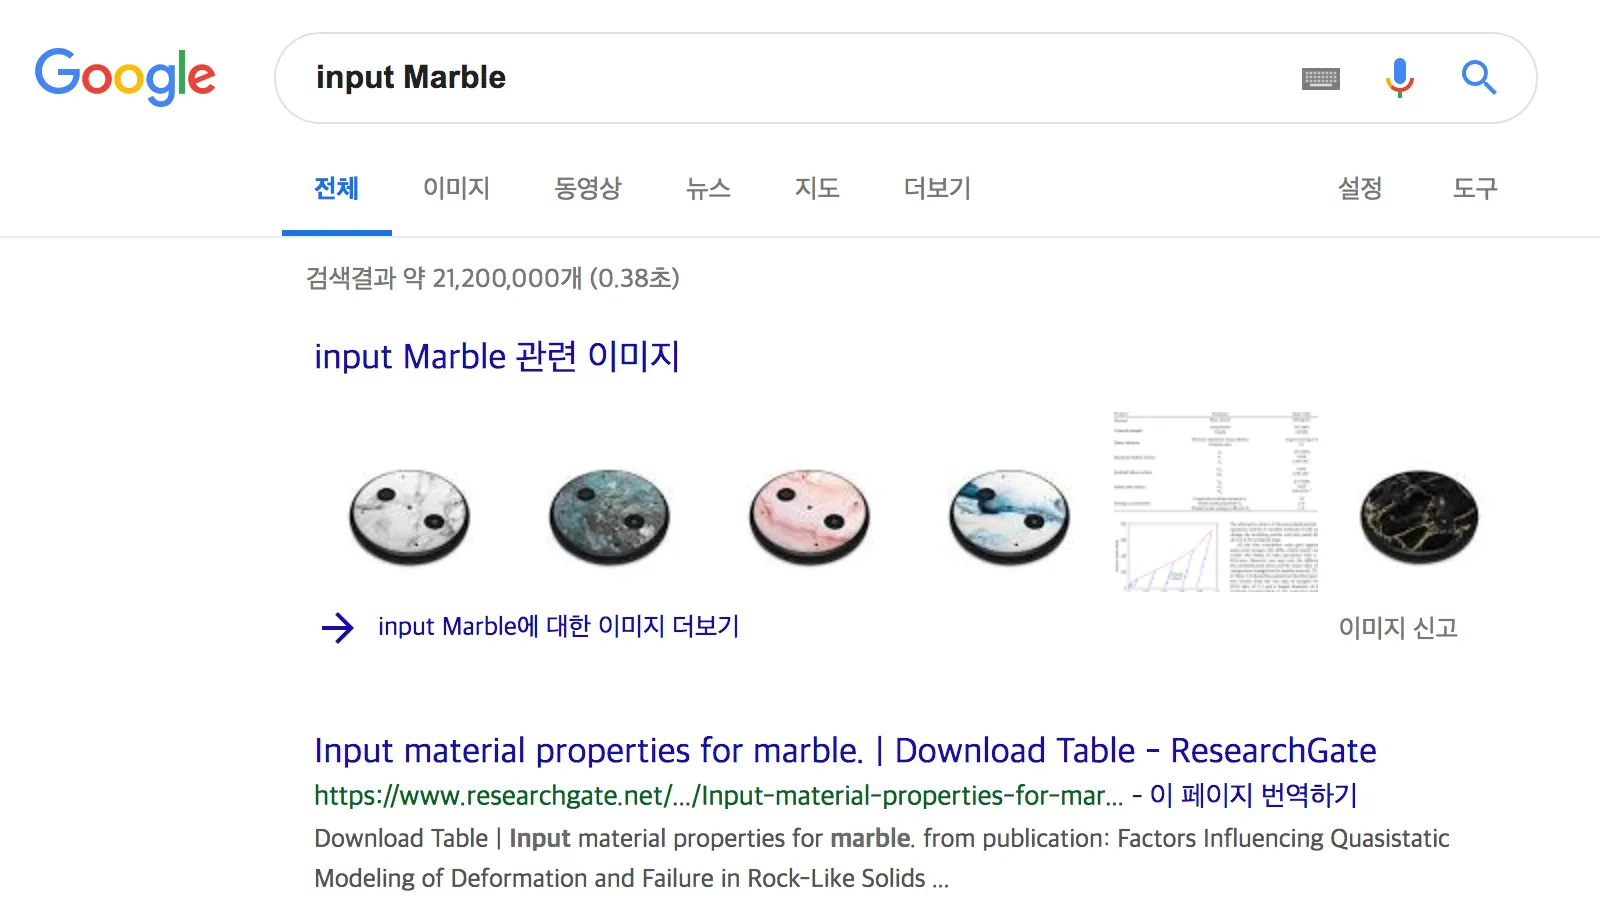Click '이 페이지 번역하기' translate link
The height and width of the screenshot is (916, 1600).
pos(1254,795)
